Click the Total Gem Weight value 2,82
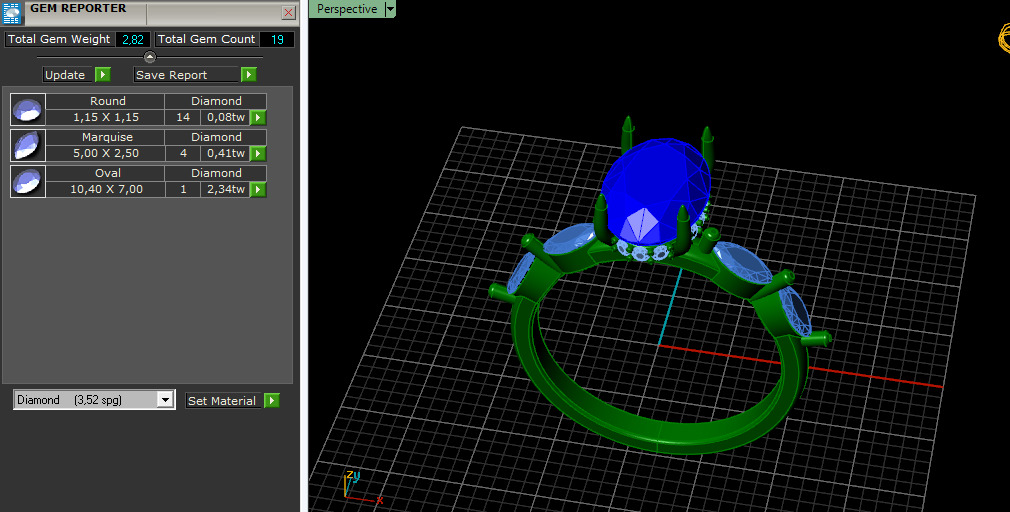Viewport: 1010px width, 512px height. coord(133,39)
